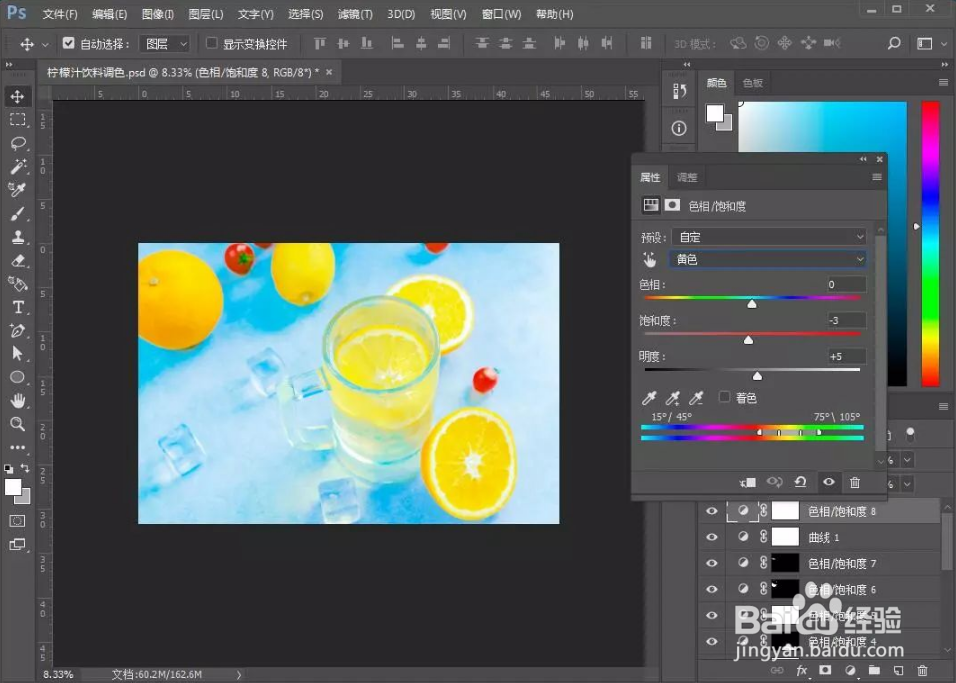Swap foreground and background colors
The width and height of the screenshot is (956, 683).
pyautogui.click(x=25, y=468)
